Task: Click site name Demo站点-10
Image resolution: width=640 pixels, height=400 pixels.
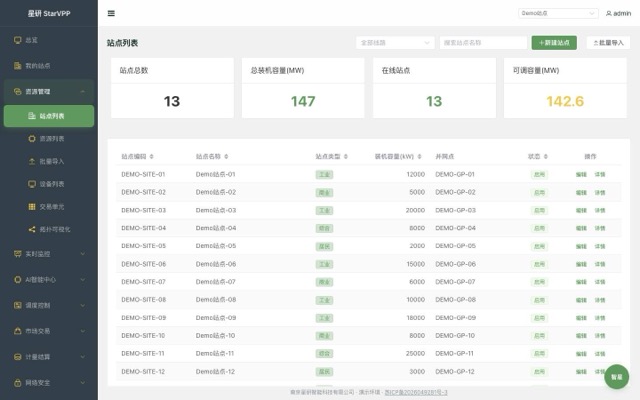Action: coord(215,336)
